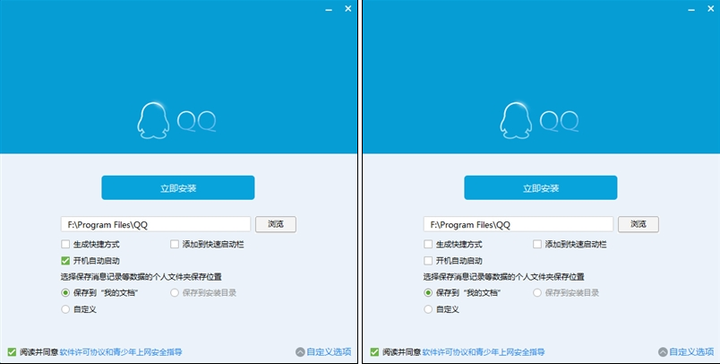Viewport: 720px width, 364px height.
Task: Toggle 阅读并同意 checkbox in left window
Action: (11, 352)
